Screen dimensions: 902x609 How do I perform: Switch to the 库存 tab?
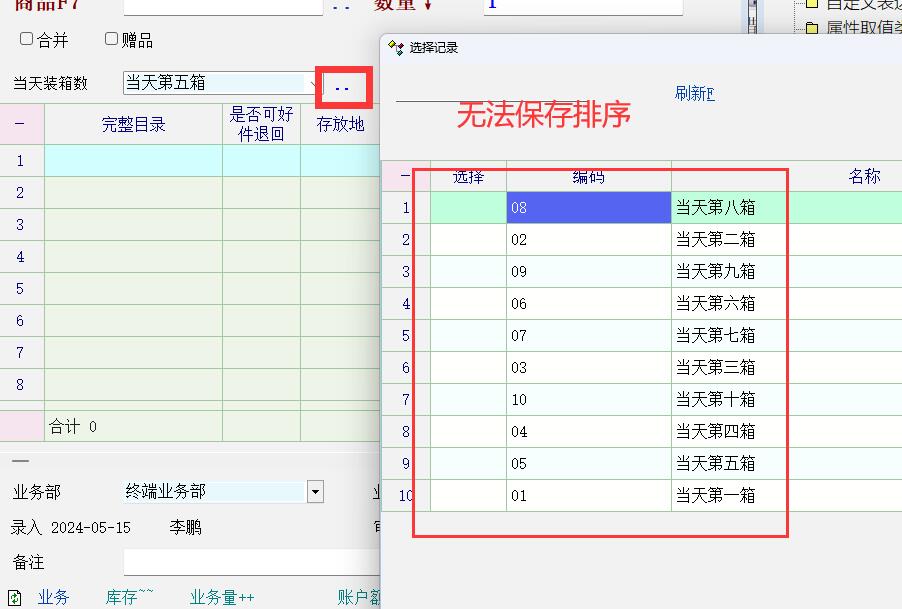click(130, 598)
